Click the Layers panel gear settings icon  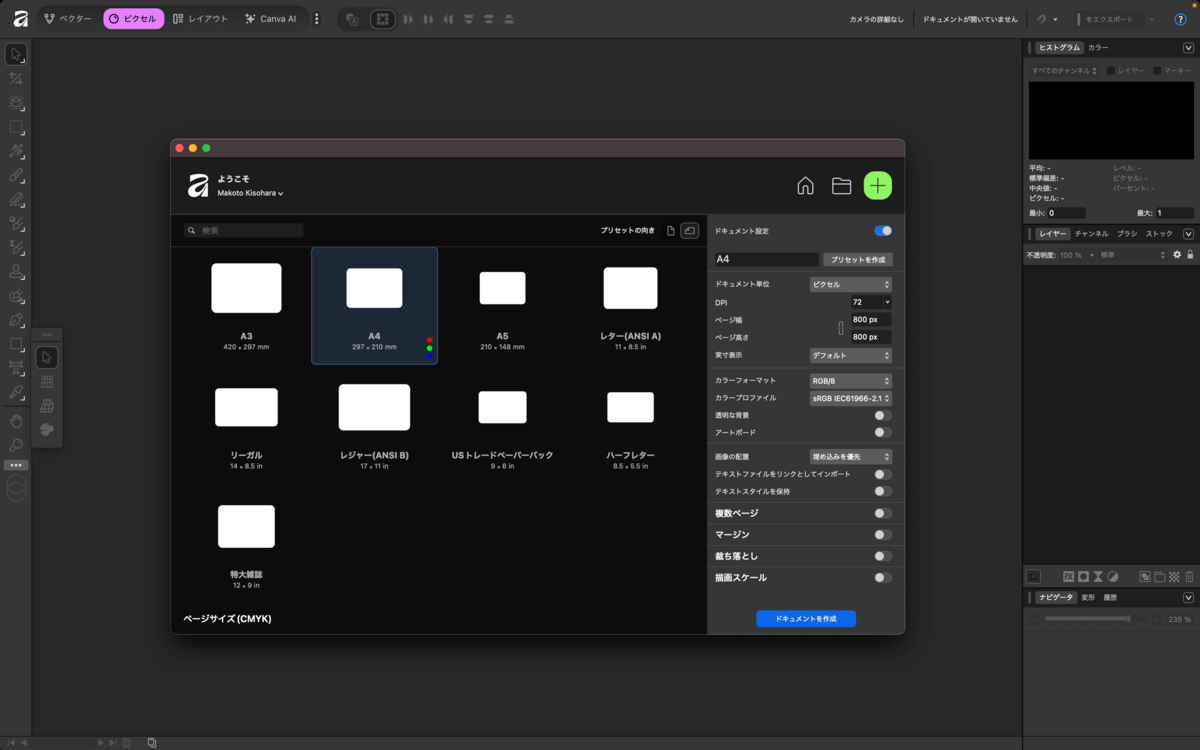(x=1177, y=255)
